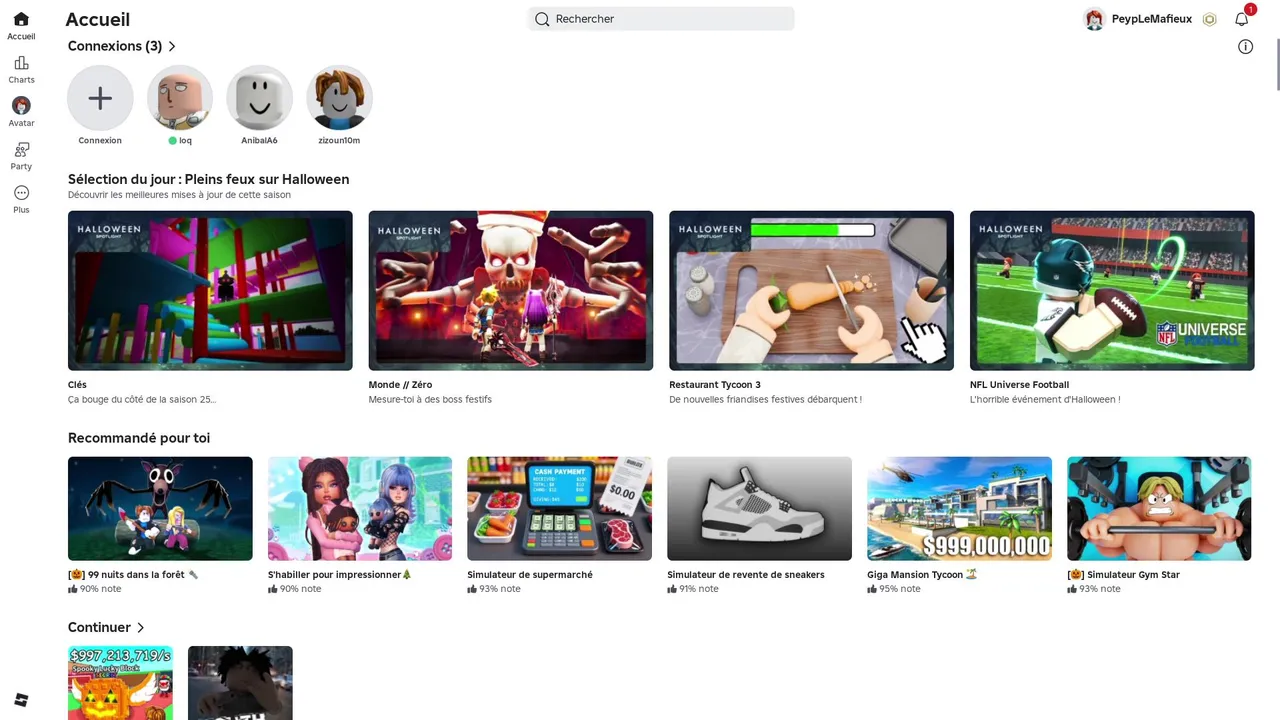Open Simulateur de revente de sneakers thumbnail
This screenshot has height=720, width=1280.
(760, 508)
